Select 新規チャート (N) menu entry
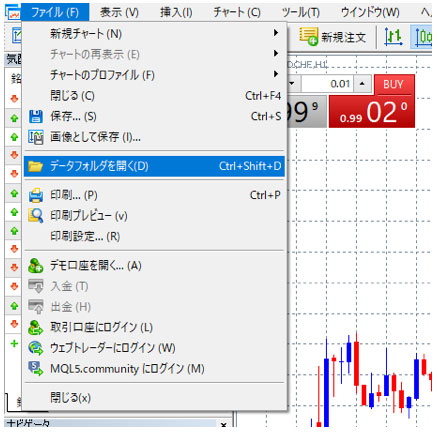 pyautogui.click(x=154, y=33)
